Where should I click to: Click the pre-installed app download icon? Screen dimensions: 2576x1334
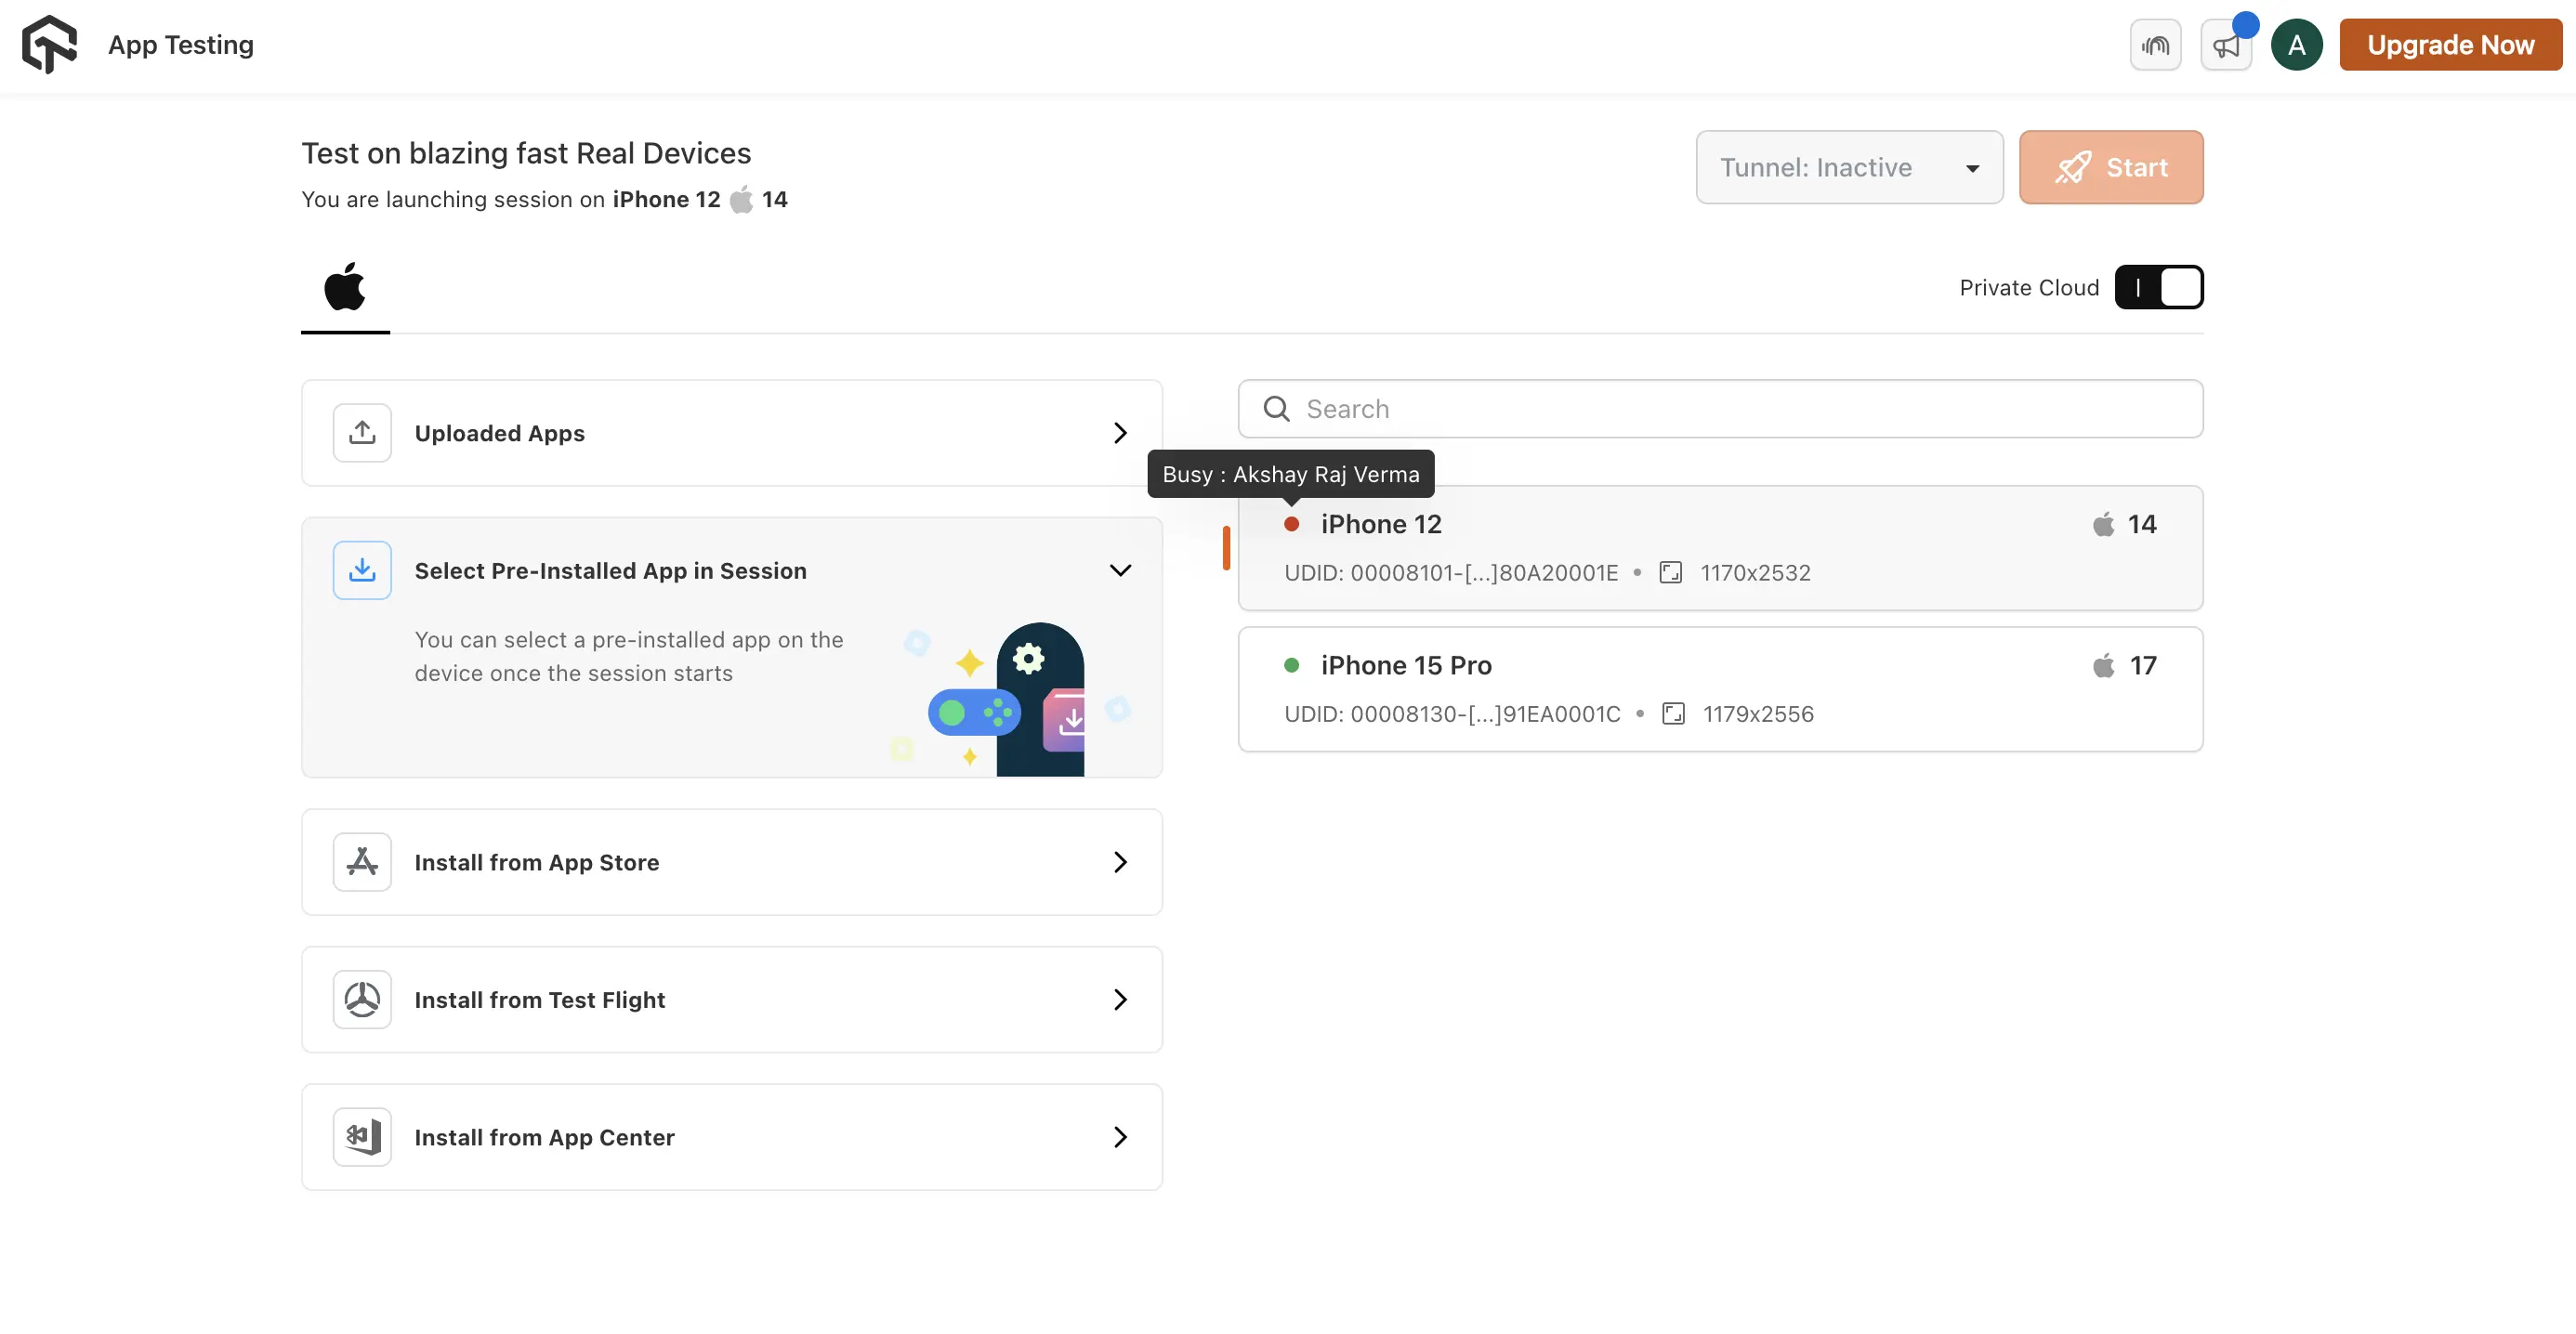click(x=362, y=570)
